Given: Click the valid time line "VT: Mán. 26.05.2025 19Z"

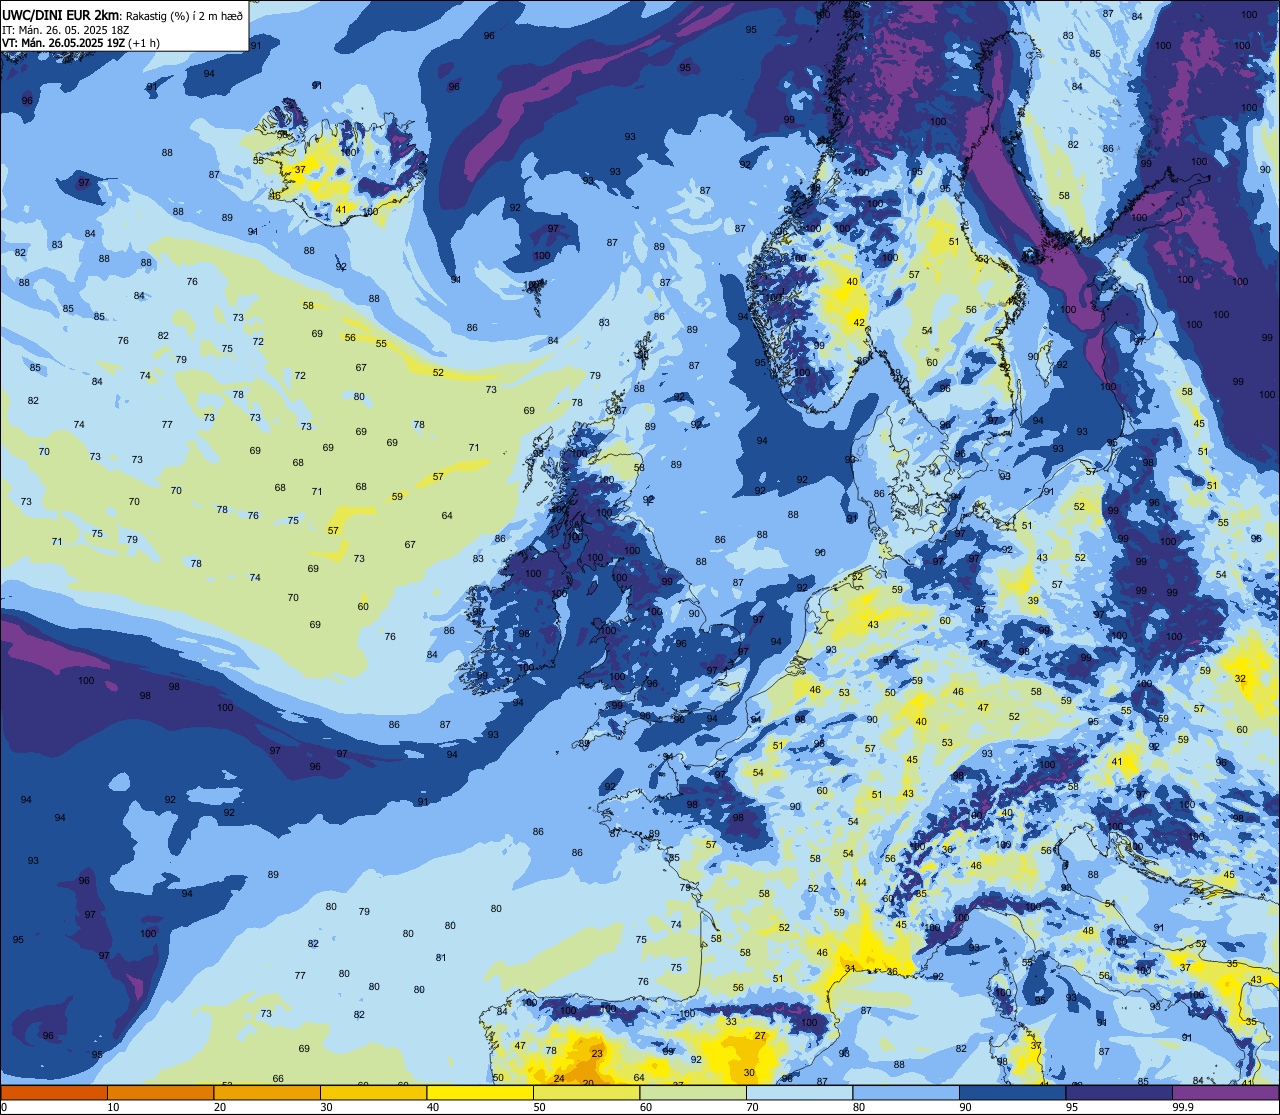Looking at the screenshot, I should coord(63,43).
